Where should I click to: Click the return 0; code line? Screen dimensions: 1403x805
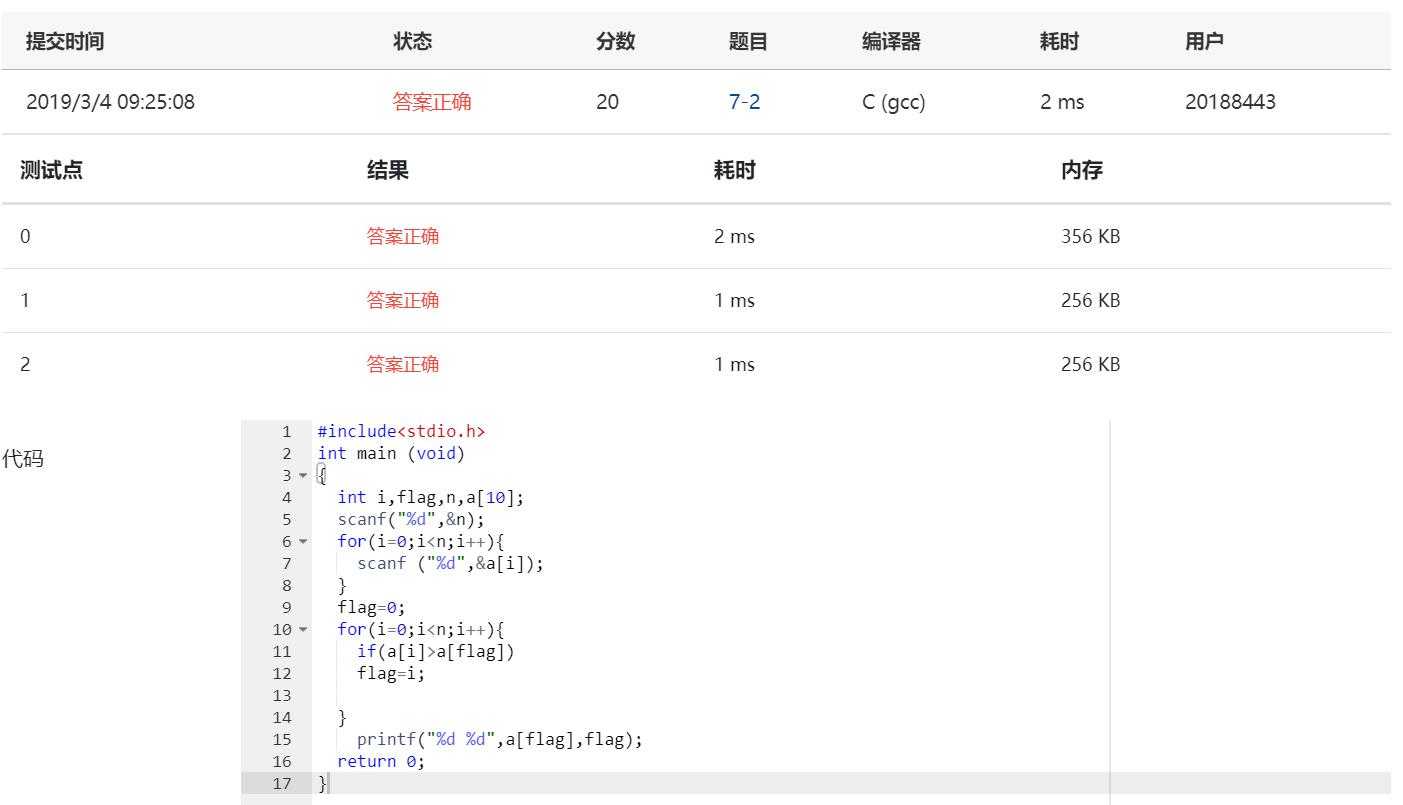tap(381, 761)
